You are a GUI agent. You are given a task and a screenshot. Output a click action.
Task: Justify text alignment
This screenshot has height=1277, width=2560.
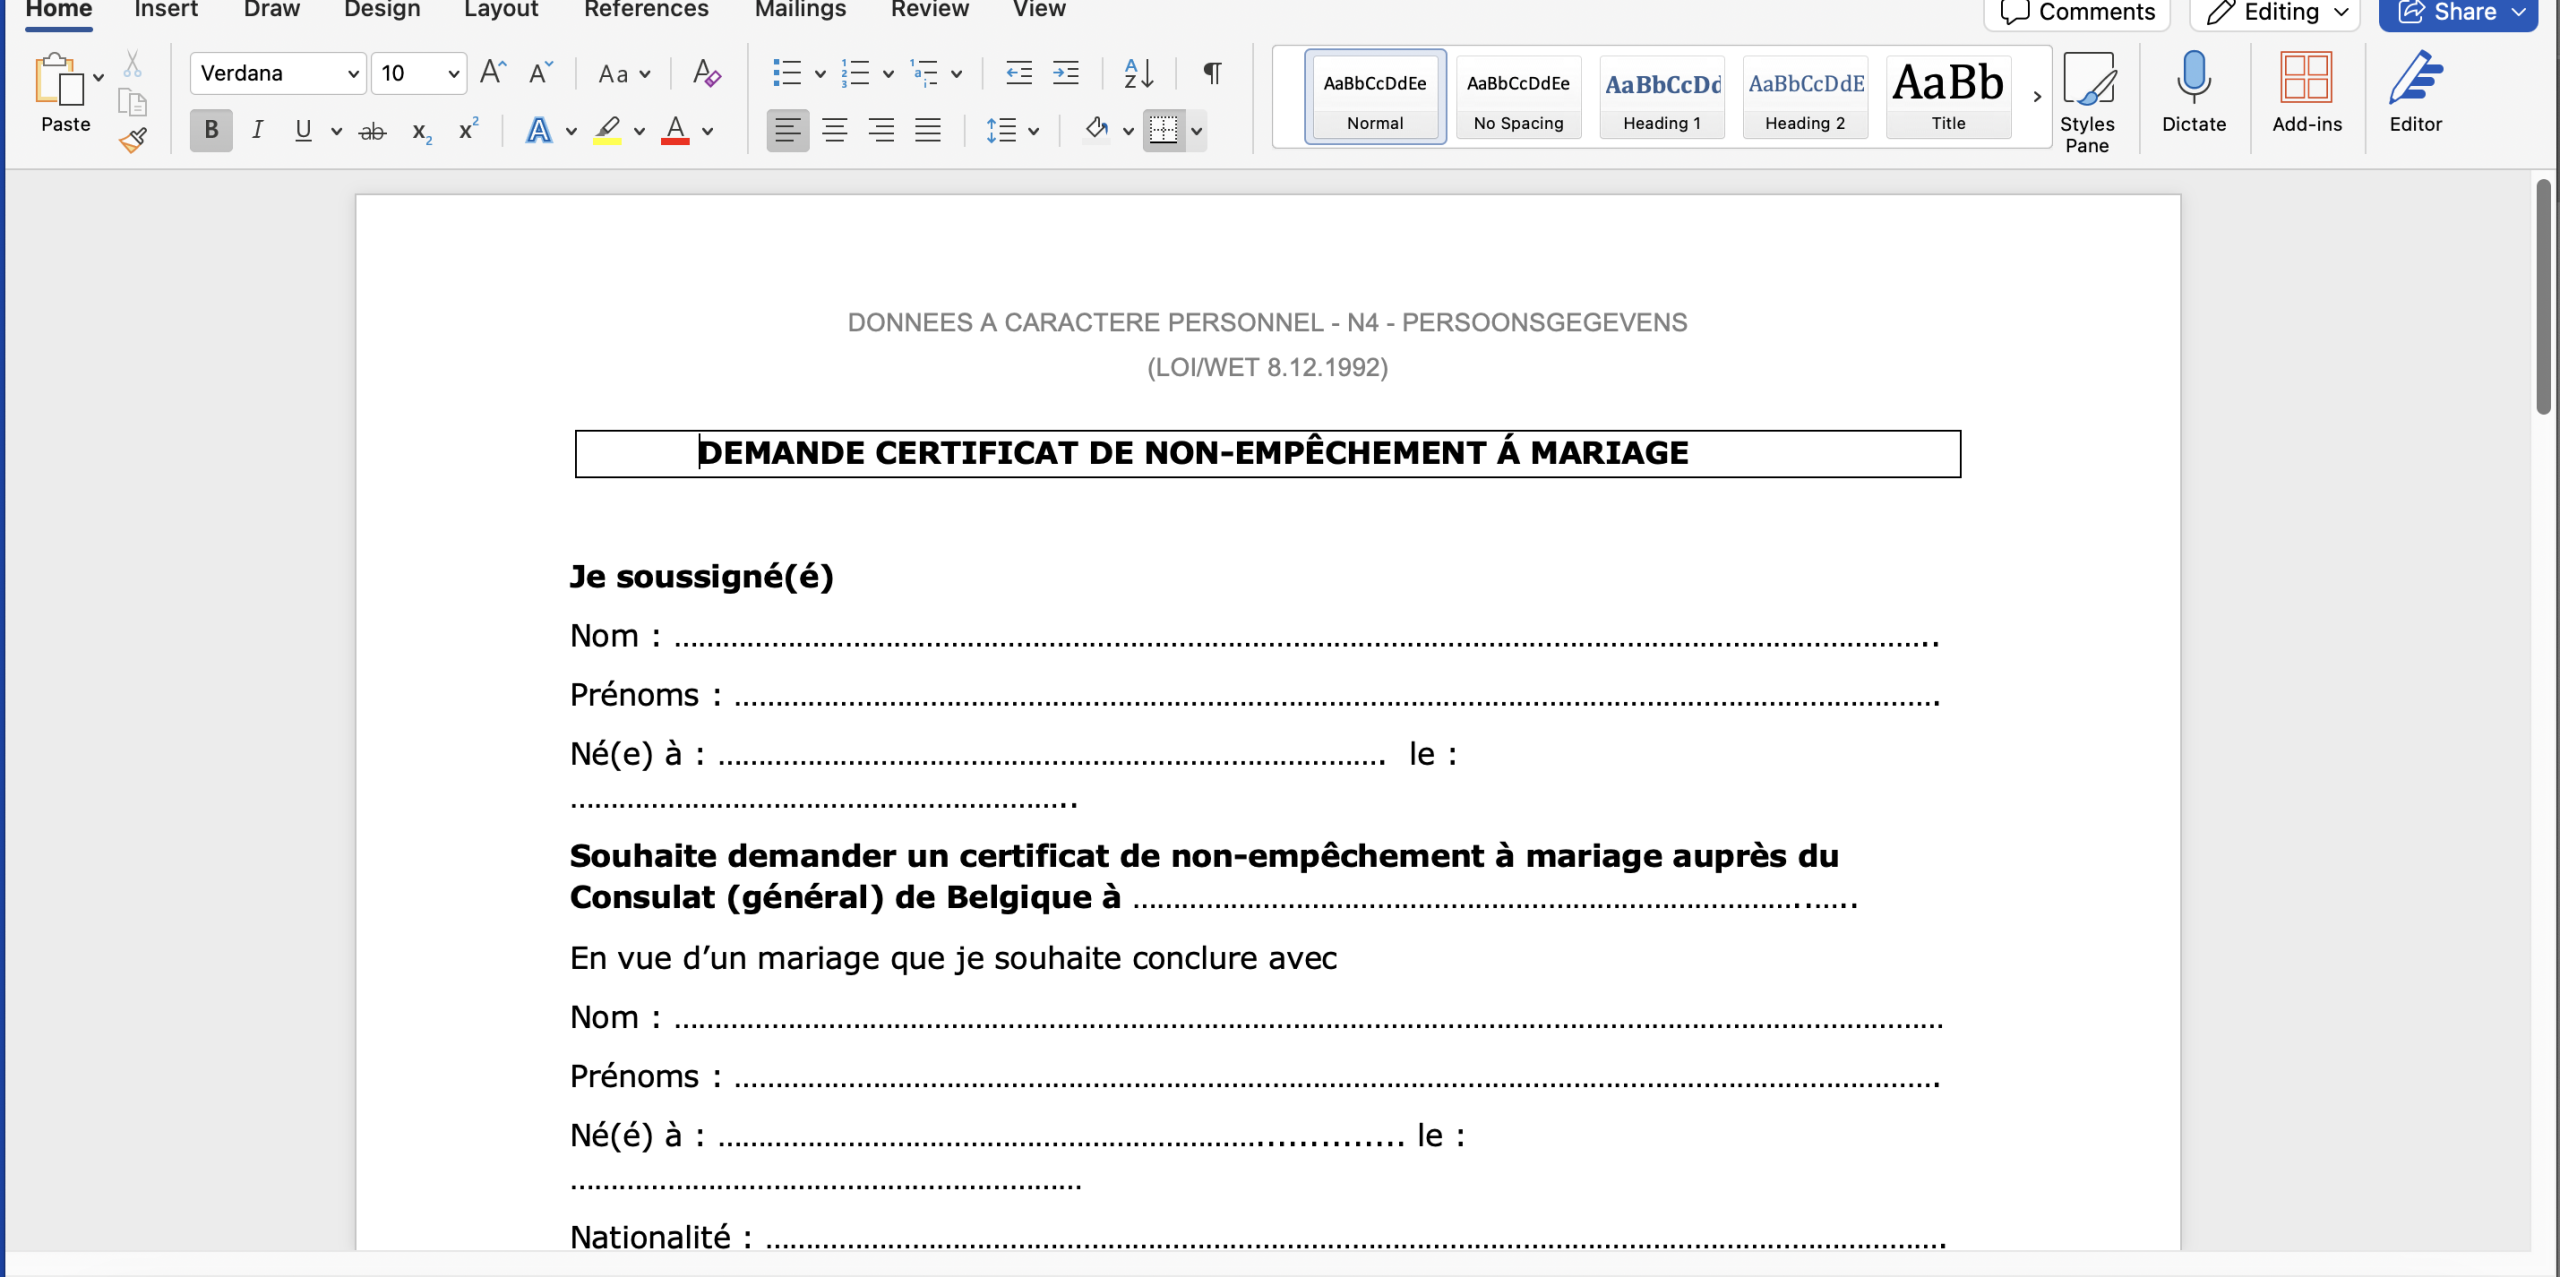(928, 130)
